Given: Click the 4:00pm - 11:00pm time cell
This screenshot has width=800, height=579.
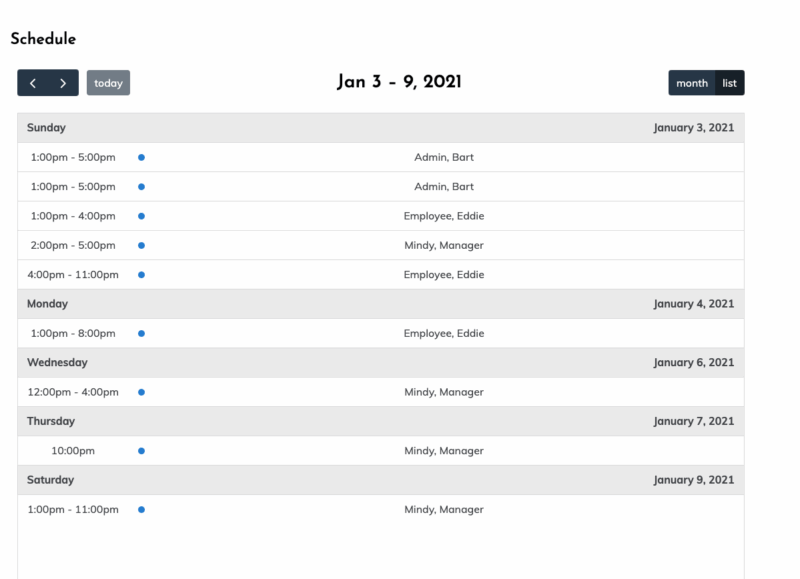Looking at the screenshot, I should (x=73, y=274).
